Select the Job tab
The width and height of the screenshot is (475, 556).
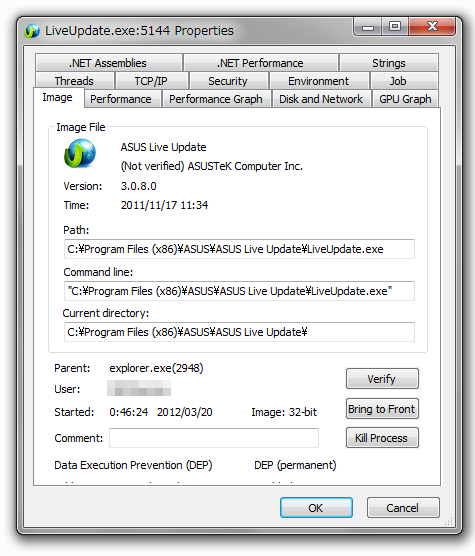click(404, 81)
